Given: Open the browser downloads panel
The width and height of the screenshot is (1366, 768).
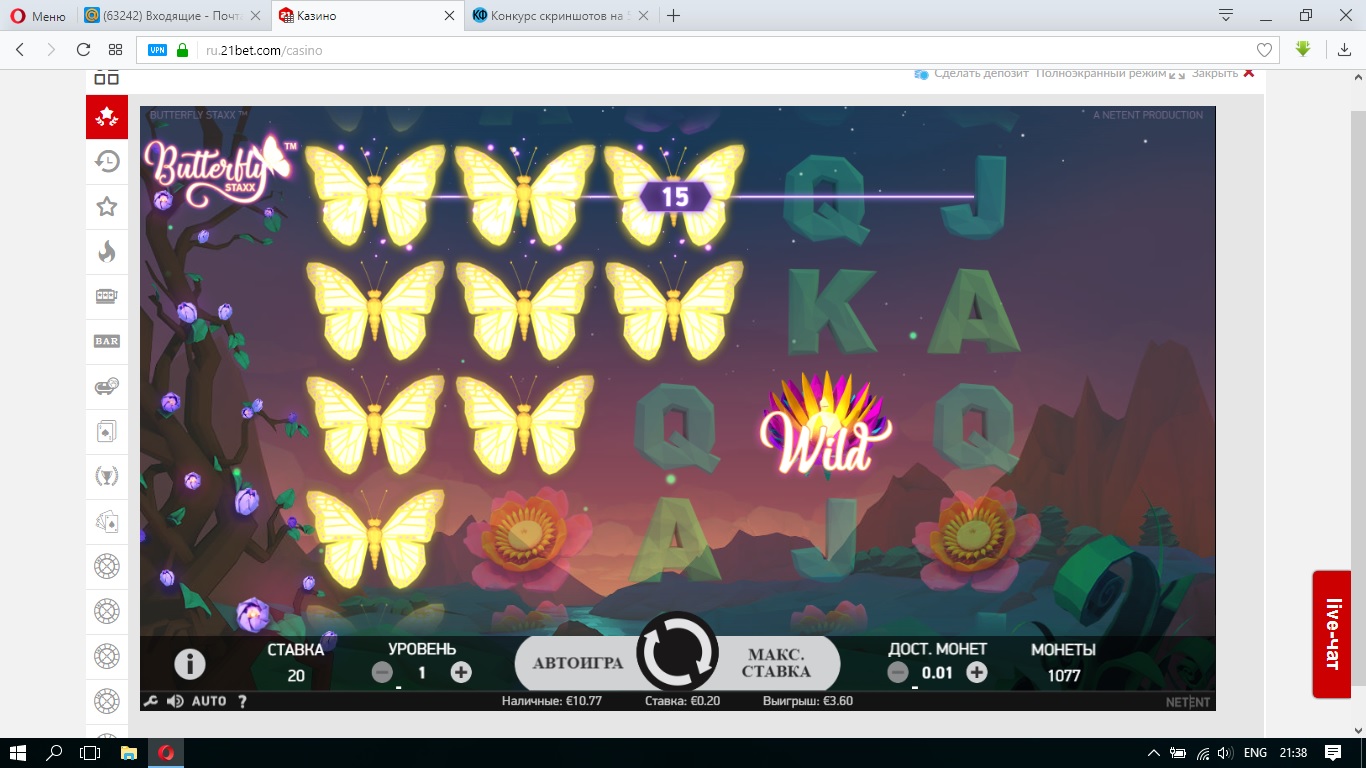Looking at the screenshot, I should pyautogui.click(x=1345, y=50).
